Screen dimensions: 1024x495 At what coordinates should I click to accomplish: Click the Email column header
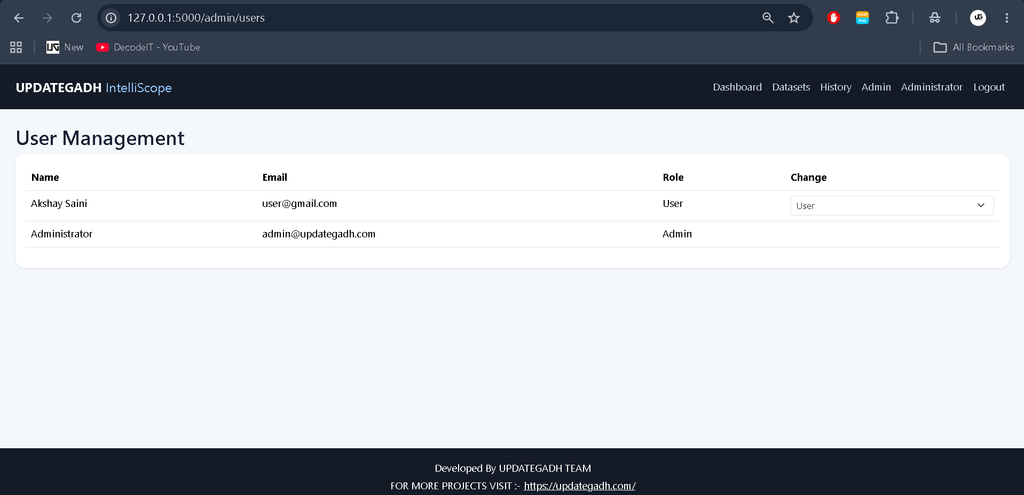[x=274, y=178]
